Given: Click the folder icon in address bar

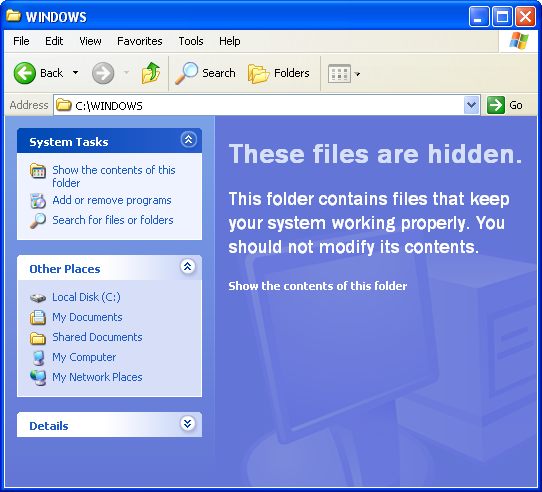Looking at the screenshot, I should pyautogui.click(x=64, y=104).
